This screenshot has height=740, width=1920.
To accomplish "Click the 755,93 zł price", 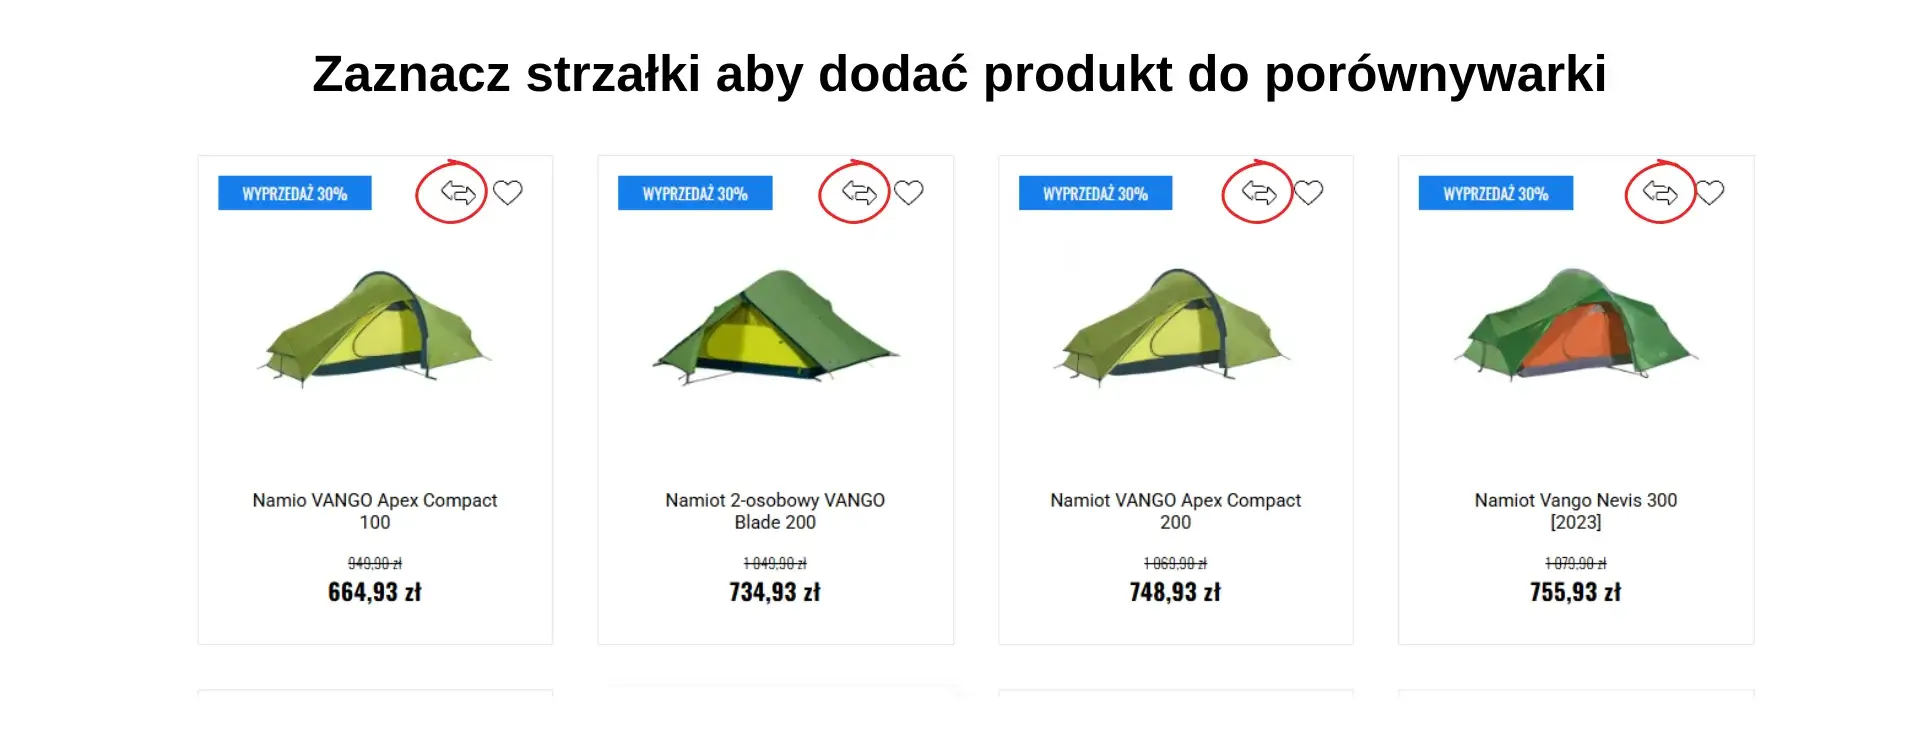I will pos(1576,592).
